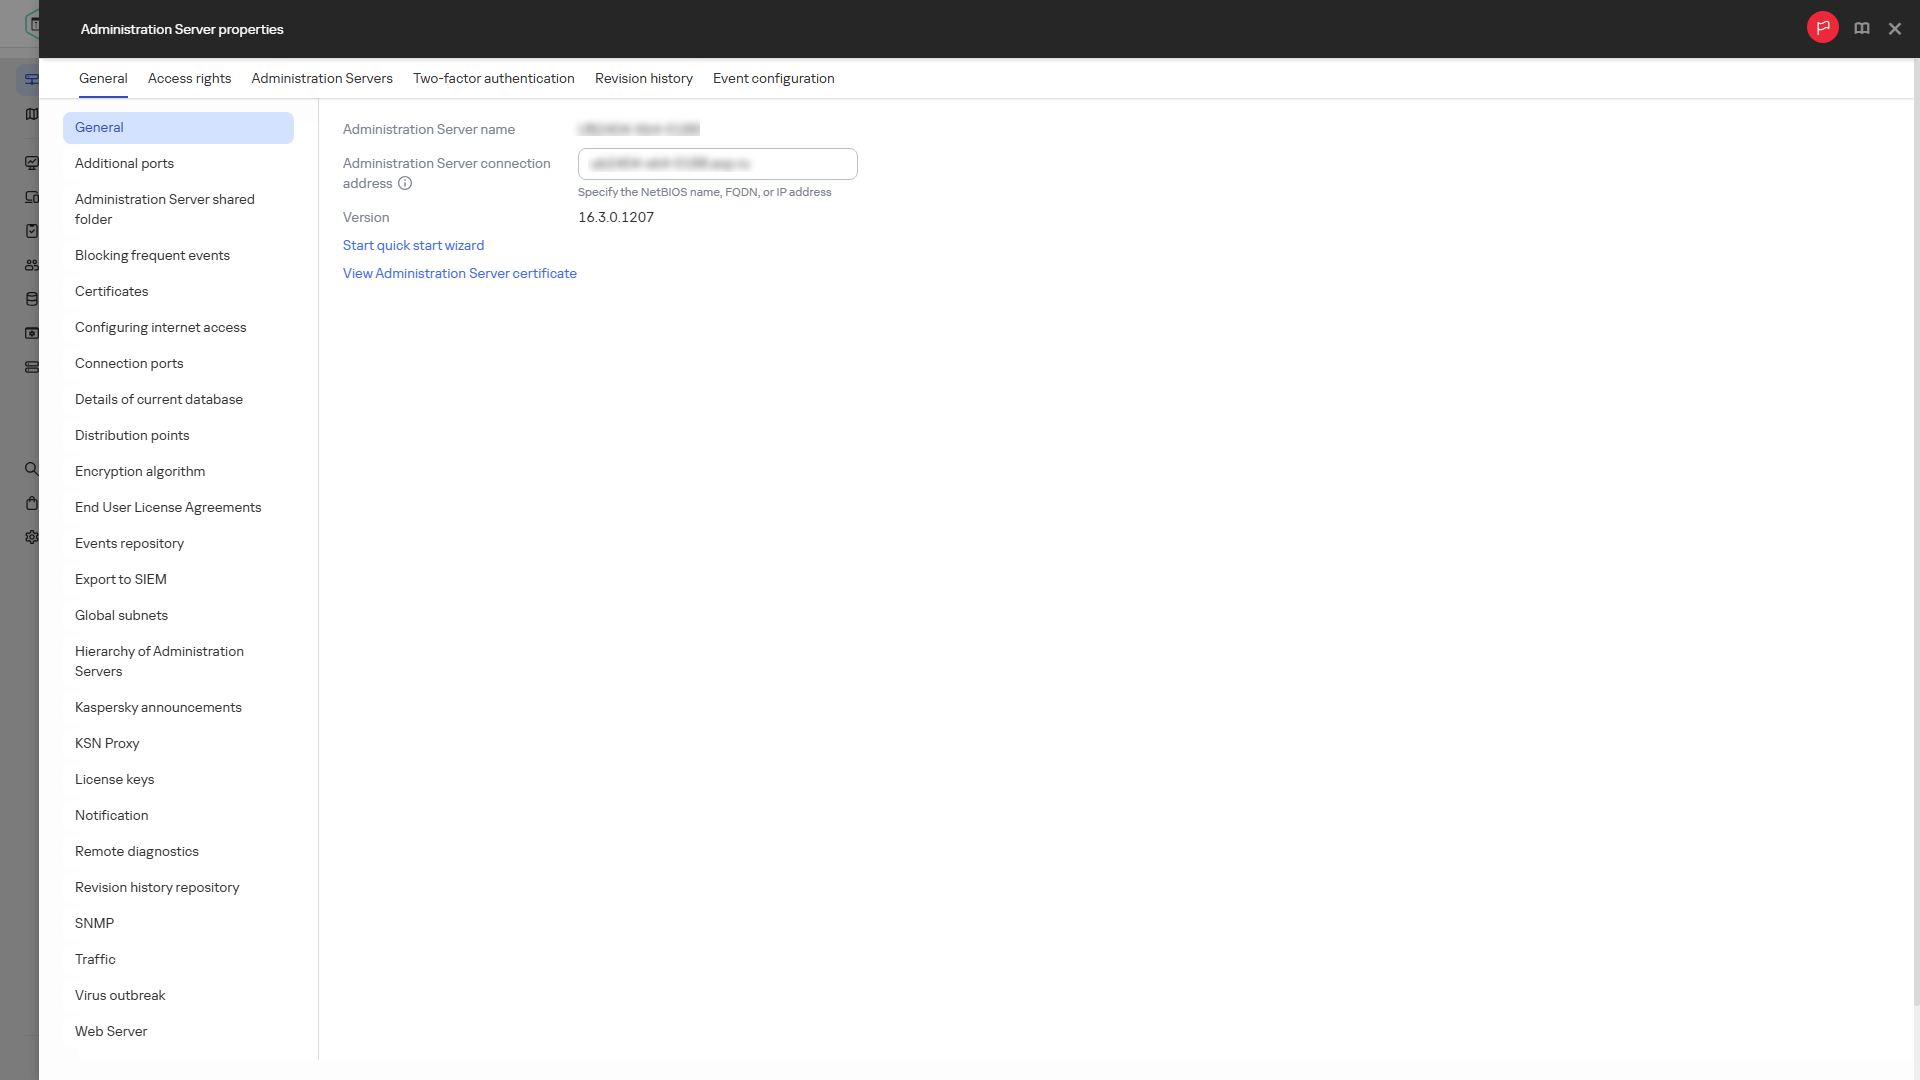This screenshot has height=1080, width=1920.
Task: Open Administration Server shared folder section
Action: pyautogui.click(x=178, y=210)
